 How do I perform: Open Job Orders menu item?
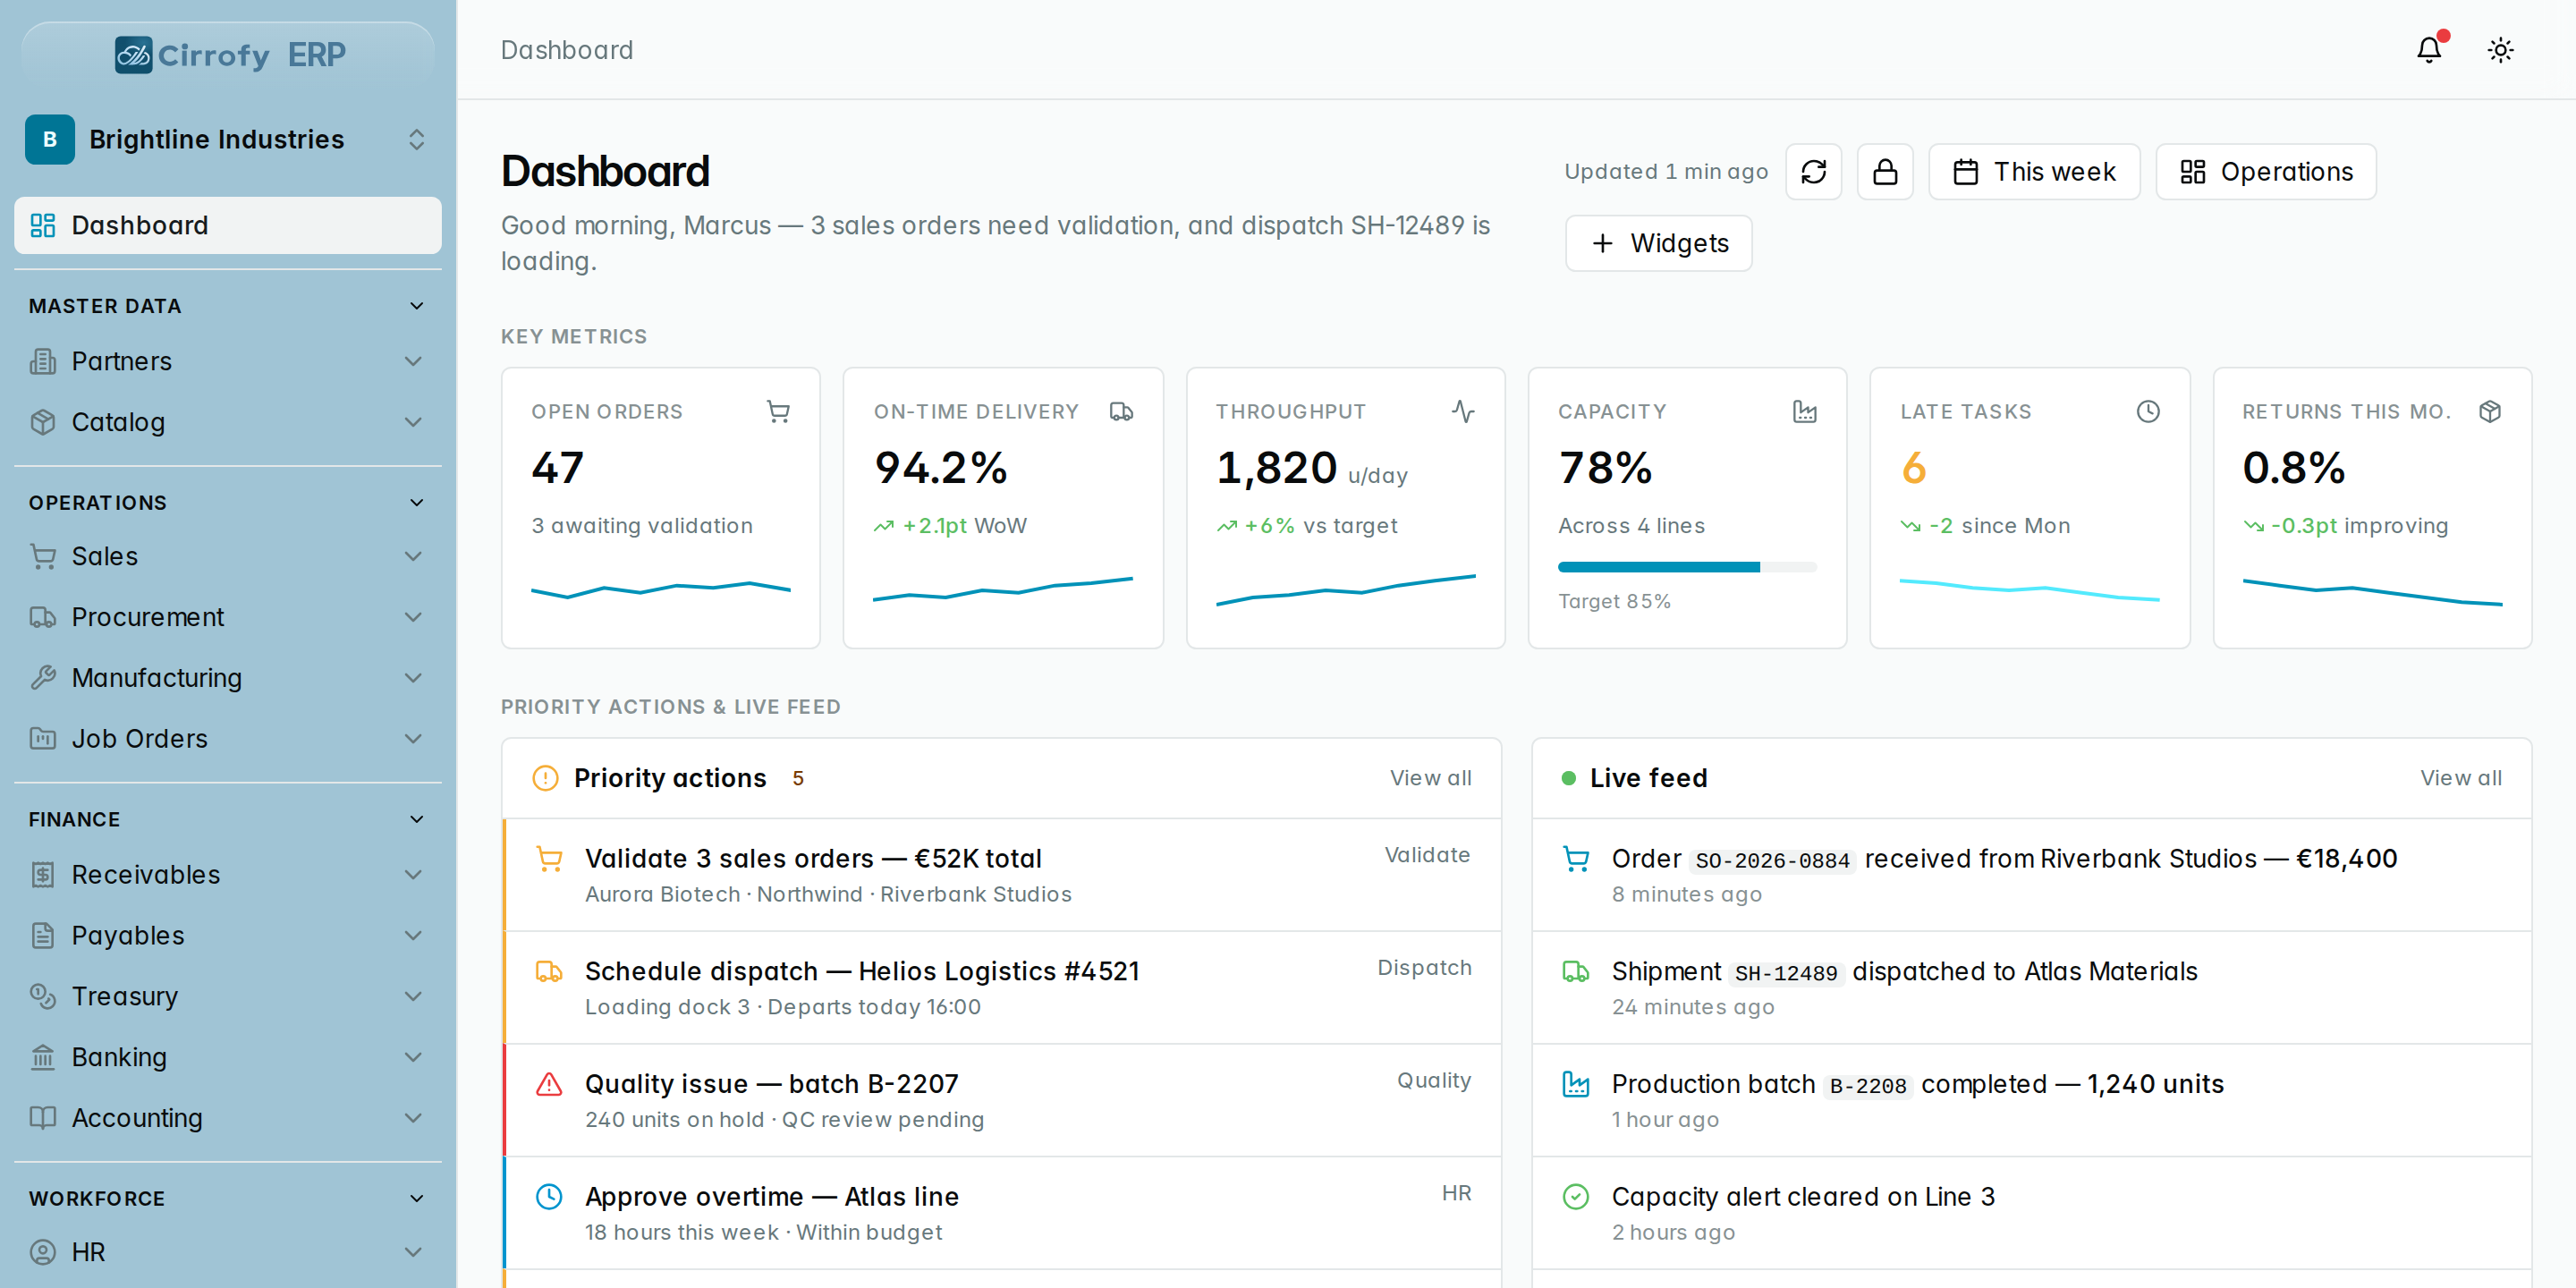228,739
